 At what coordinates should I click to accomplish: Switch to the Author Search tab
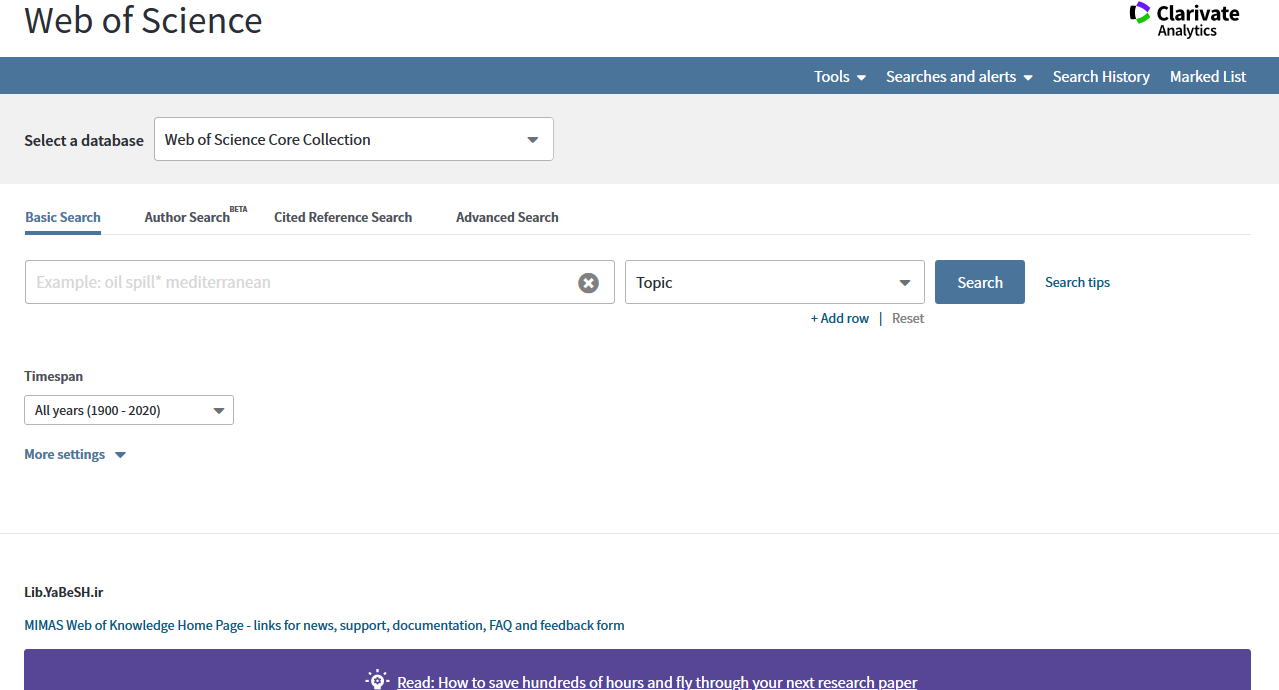(187, 217)
